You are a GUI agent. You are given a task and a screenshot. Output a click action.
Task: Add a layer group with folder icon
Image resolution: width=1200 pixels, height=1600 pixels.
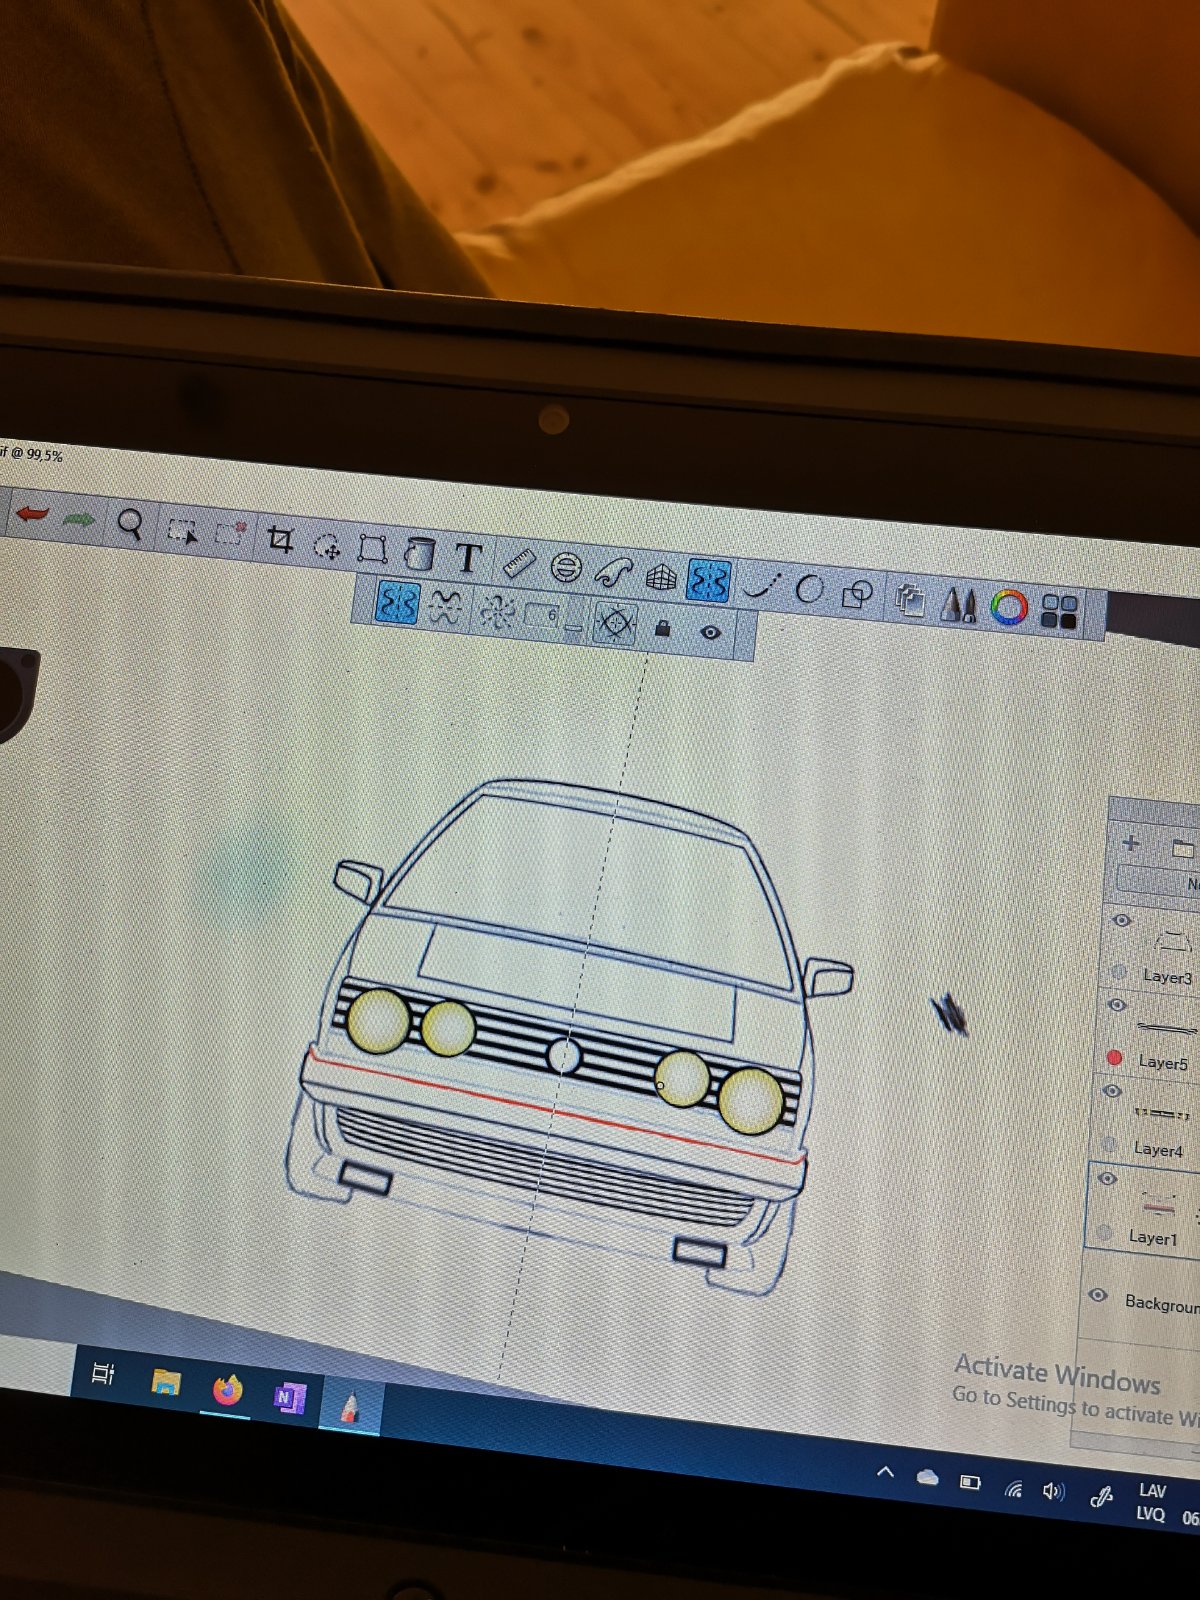1183,849
